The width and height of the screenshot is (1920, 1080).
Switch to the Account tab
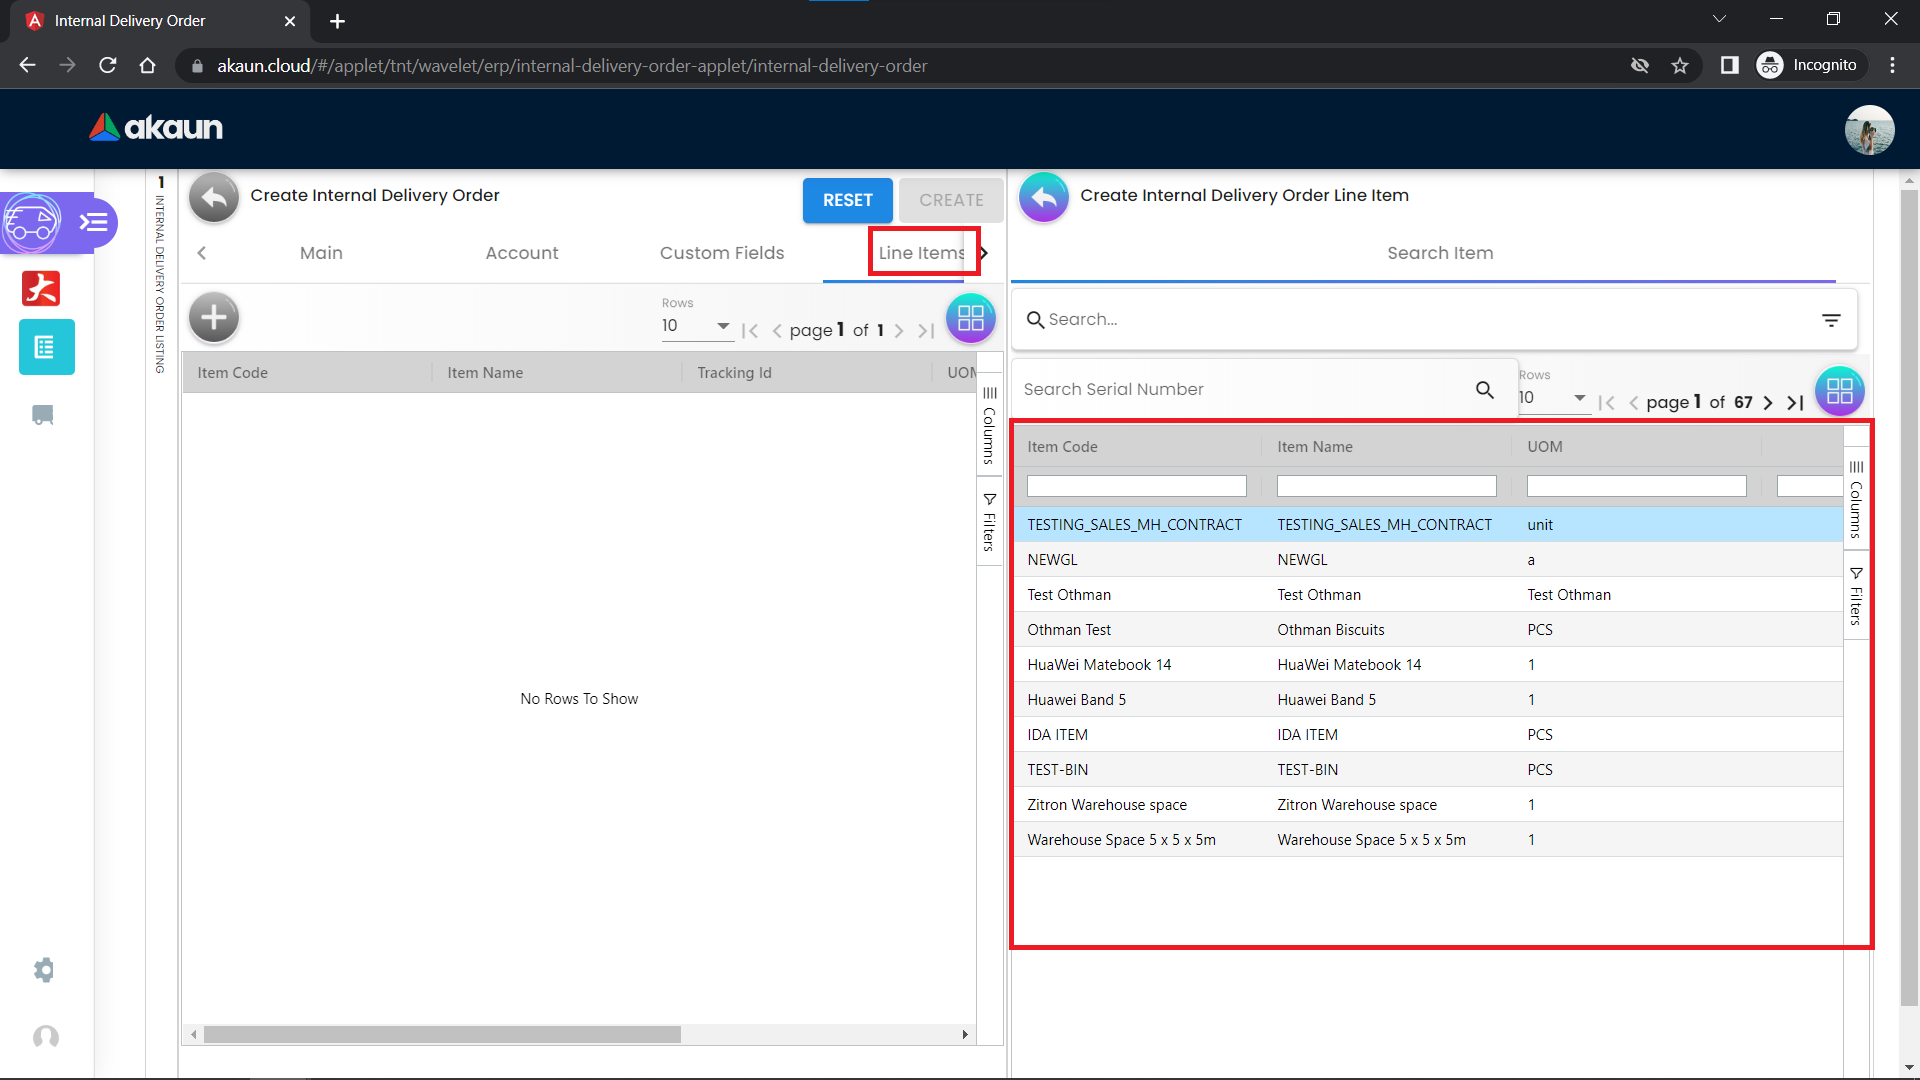521,253
